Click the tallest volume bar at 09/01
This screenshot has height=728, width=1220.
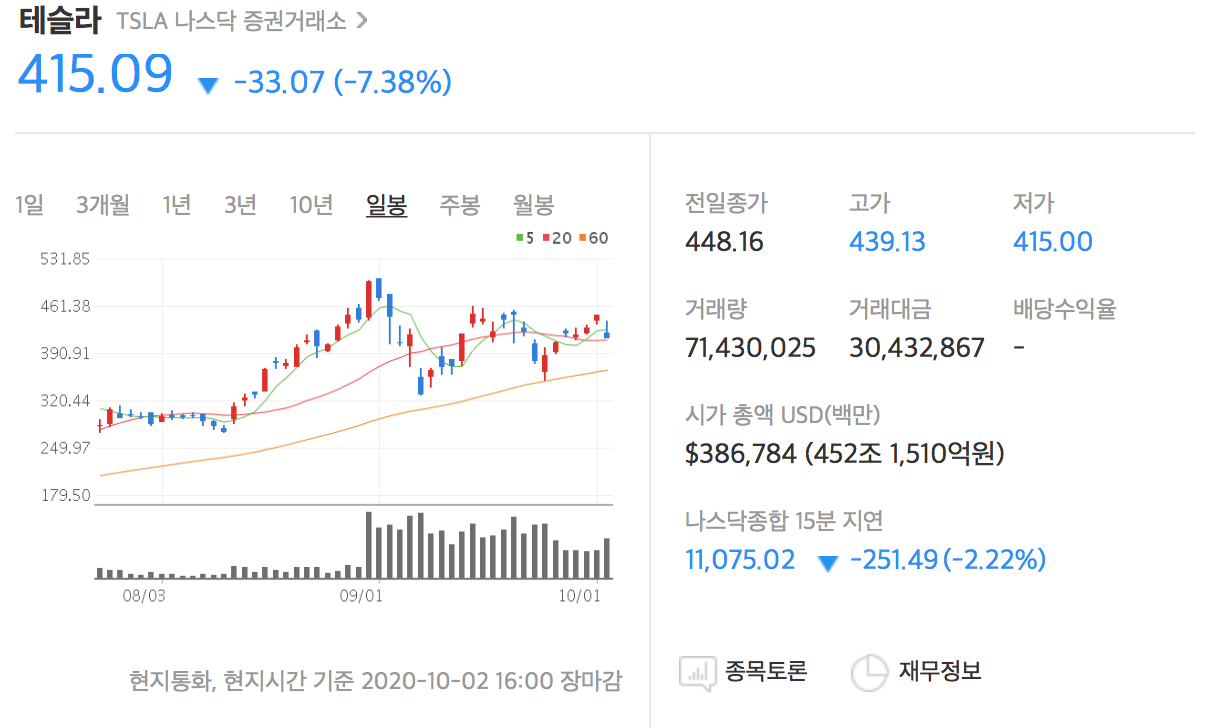pyautogui.click(x=369, y=546)
